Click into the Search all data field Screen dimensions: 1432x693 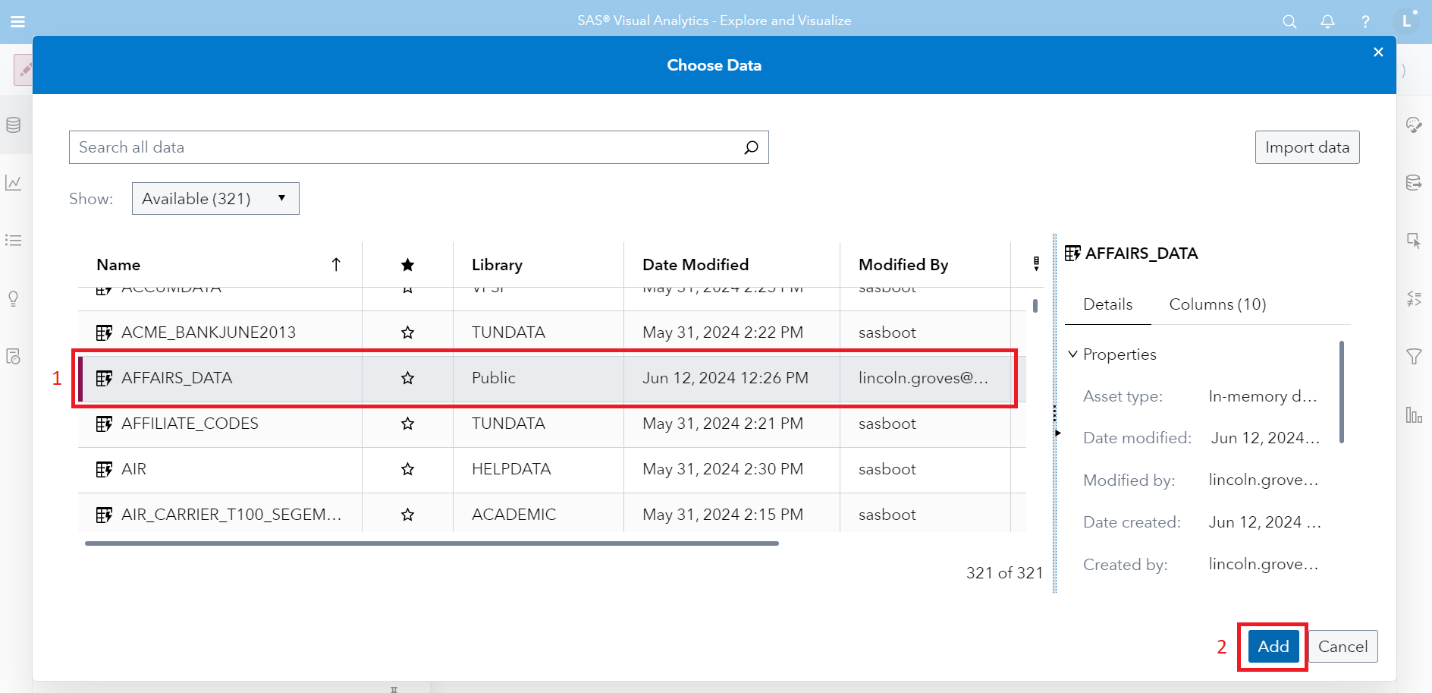400,147
